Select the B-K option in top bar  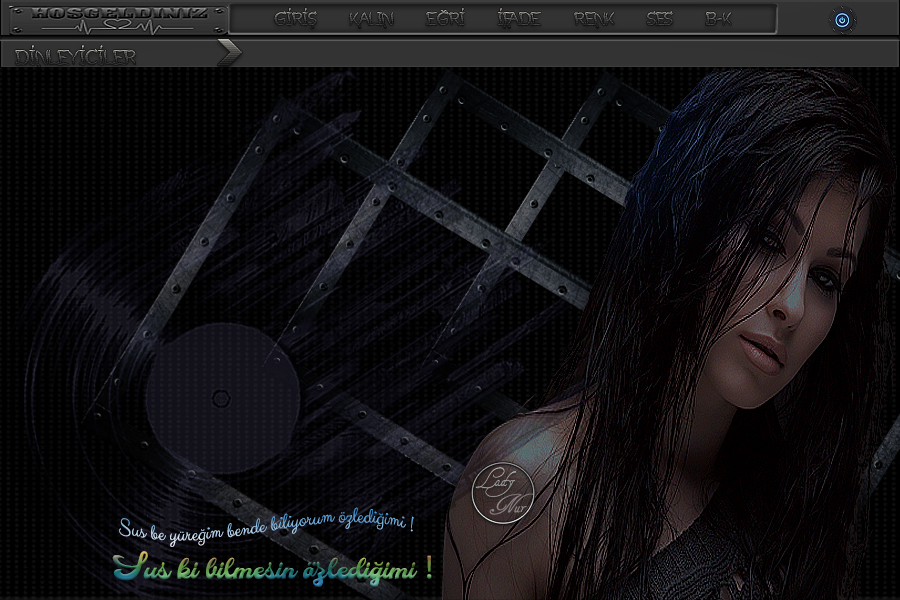click(718, 19)
